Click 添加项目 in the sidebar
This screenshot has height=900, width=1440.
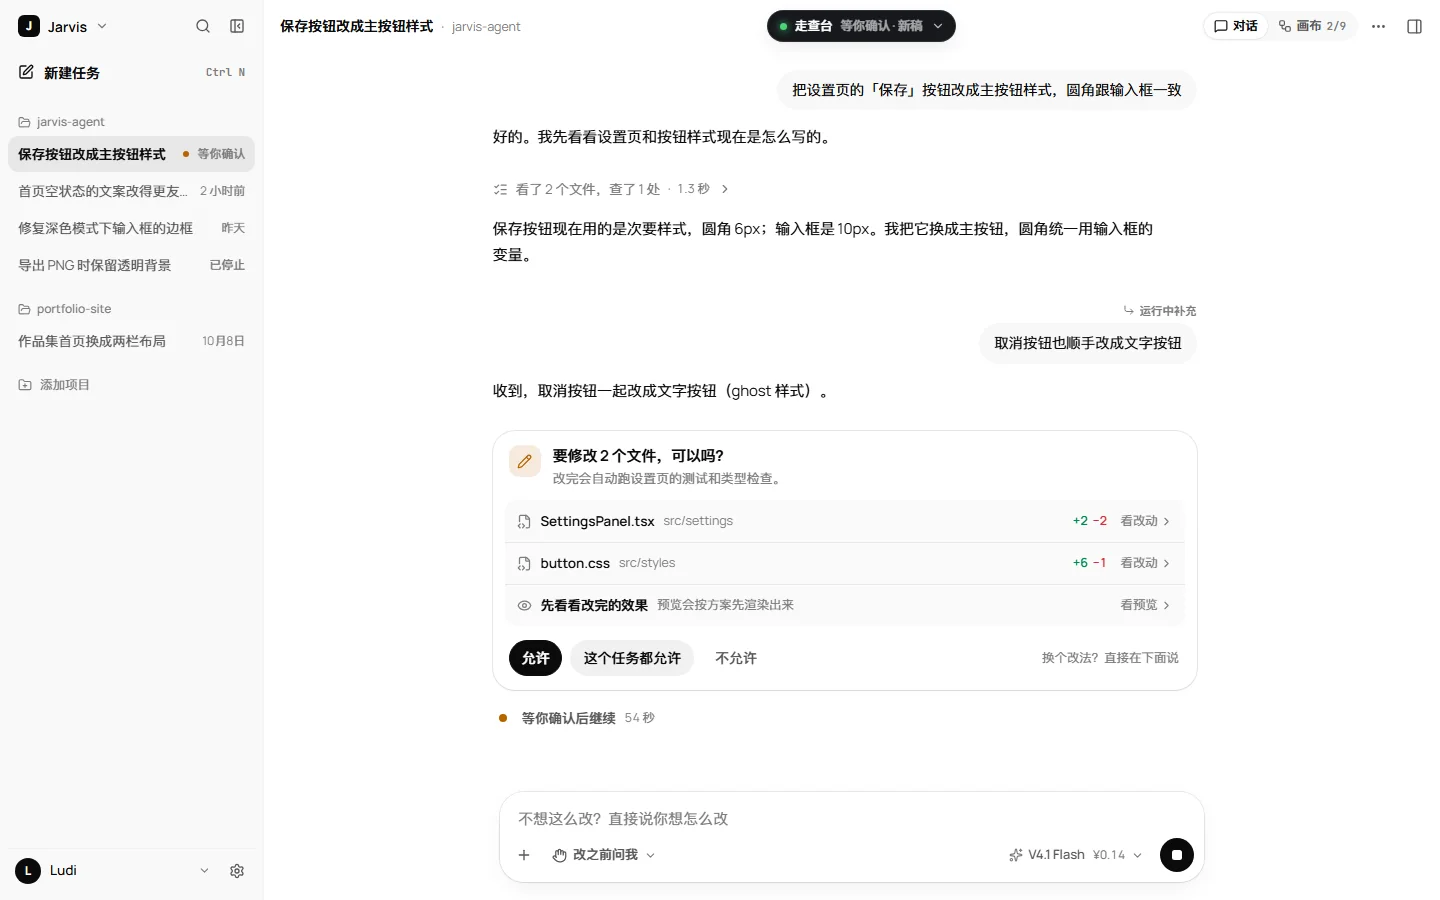point(54,385)
